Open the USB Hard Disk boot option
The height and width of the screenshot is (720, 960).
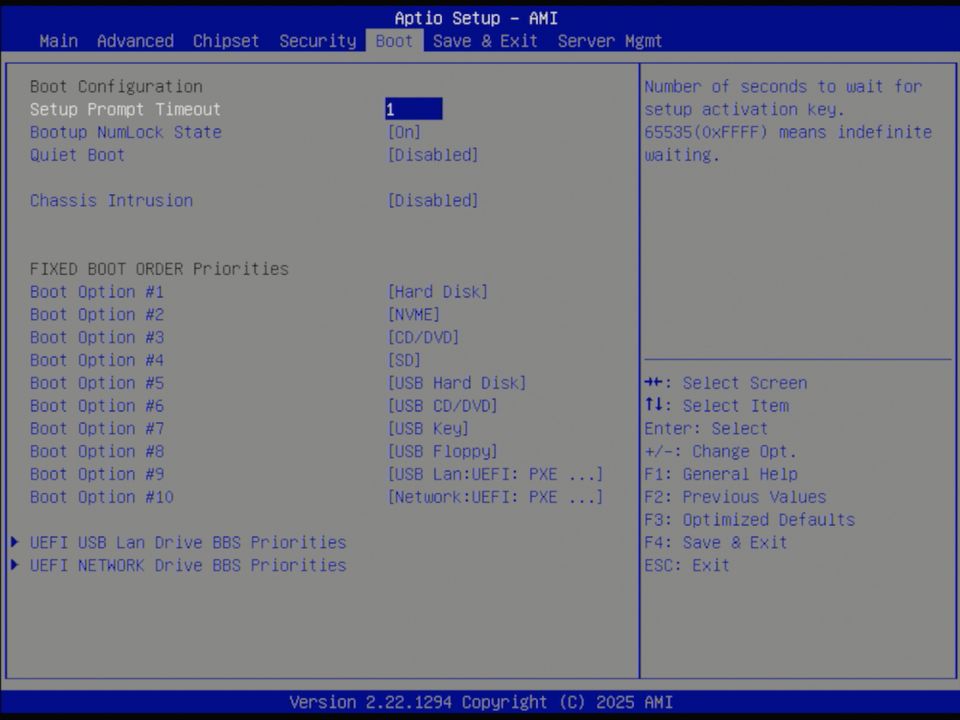[x=456, y=383]
